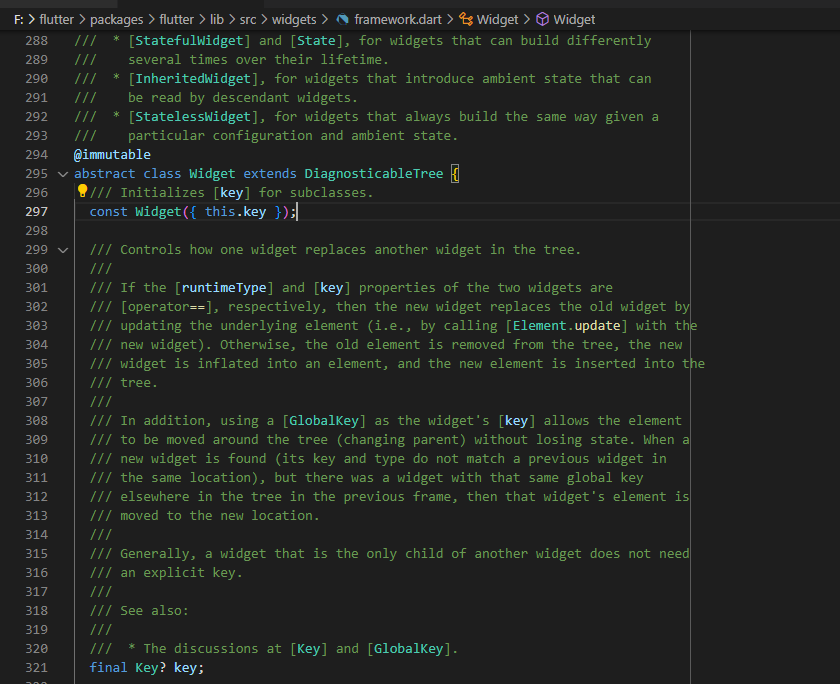Viewport: 840px width, 684px height.
Task: Click the [StatefulWidget] reference on line 288
Action: pyautogui.click(x=190, y=41)
